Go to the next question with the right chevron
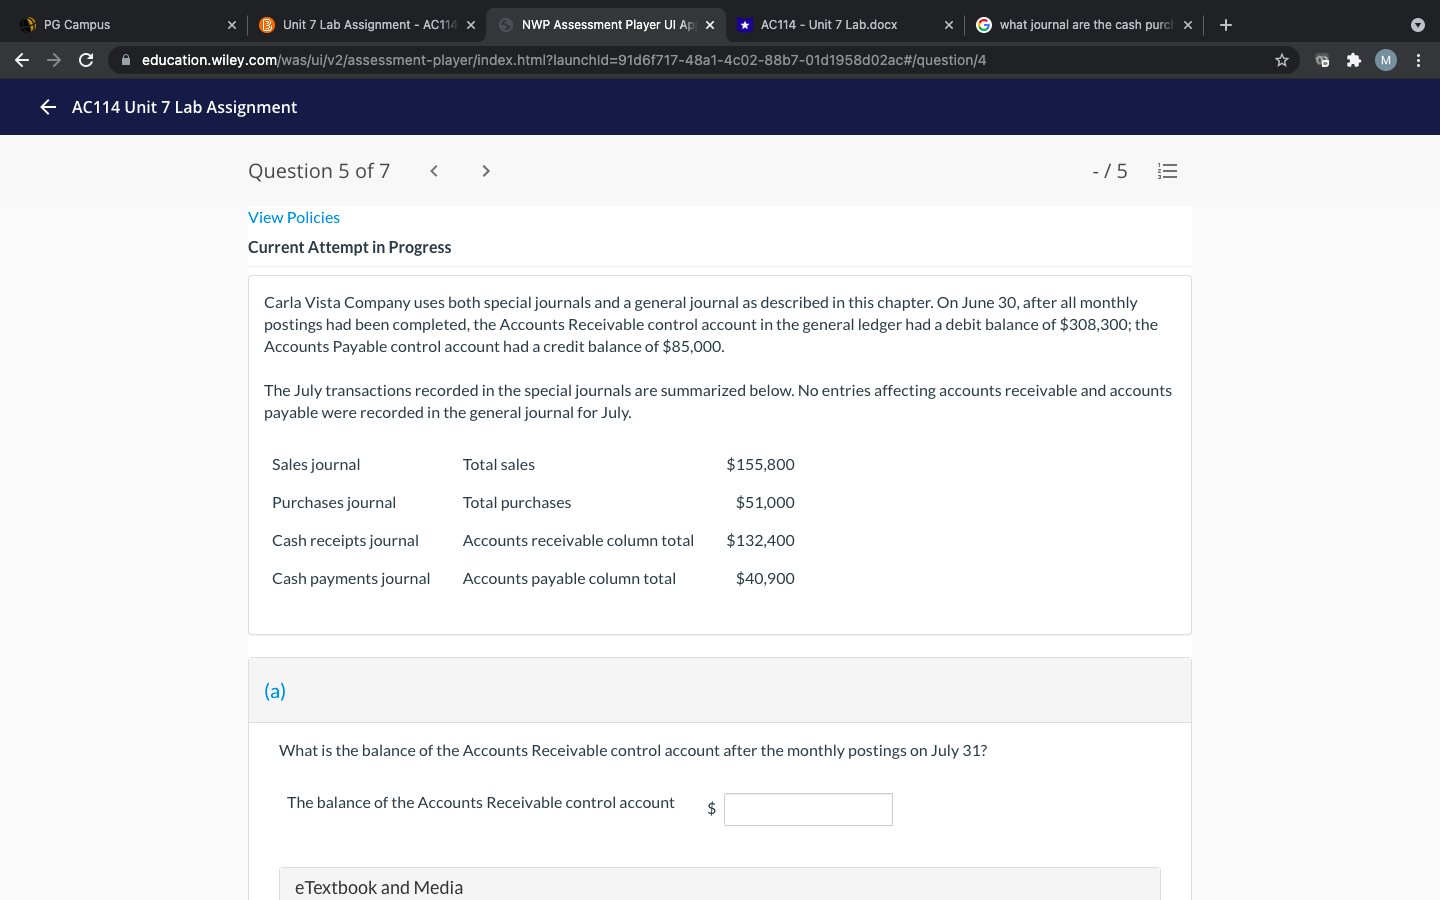 tap(485, 170)
